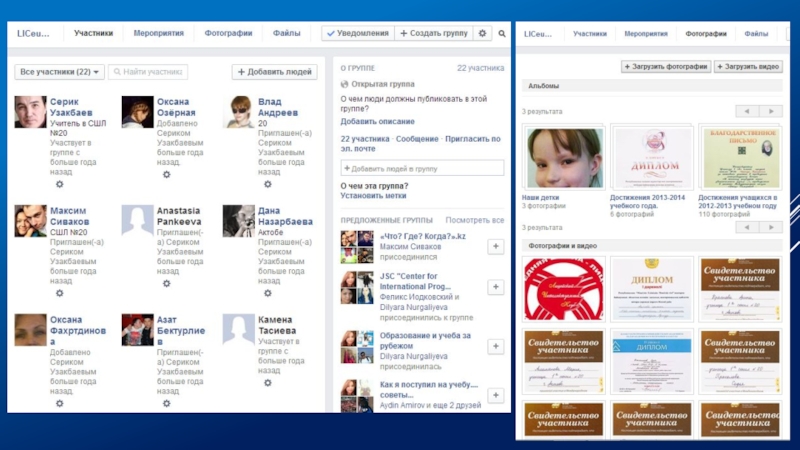Join «Что? Где? Когда?».kz with plus button
Viewport: 800px width, 450px height.
tap(495, 246)
